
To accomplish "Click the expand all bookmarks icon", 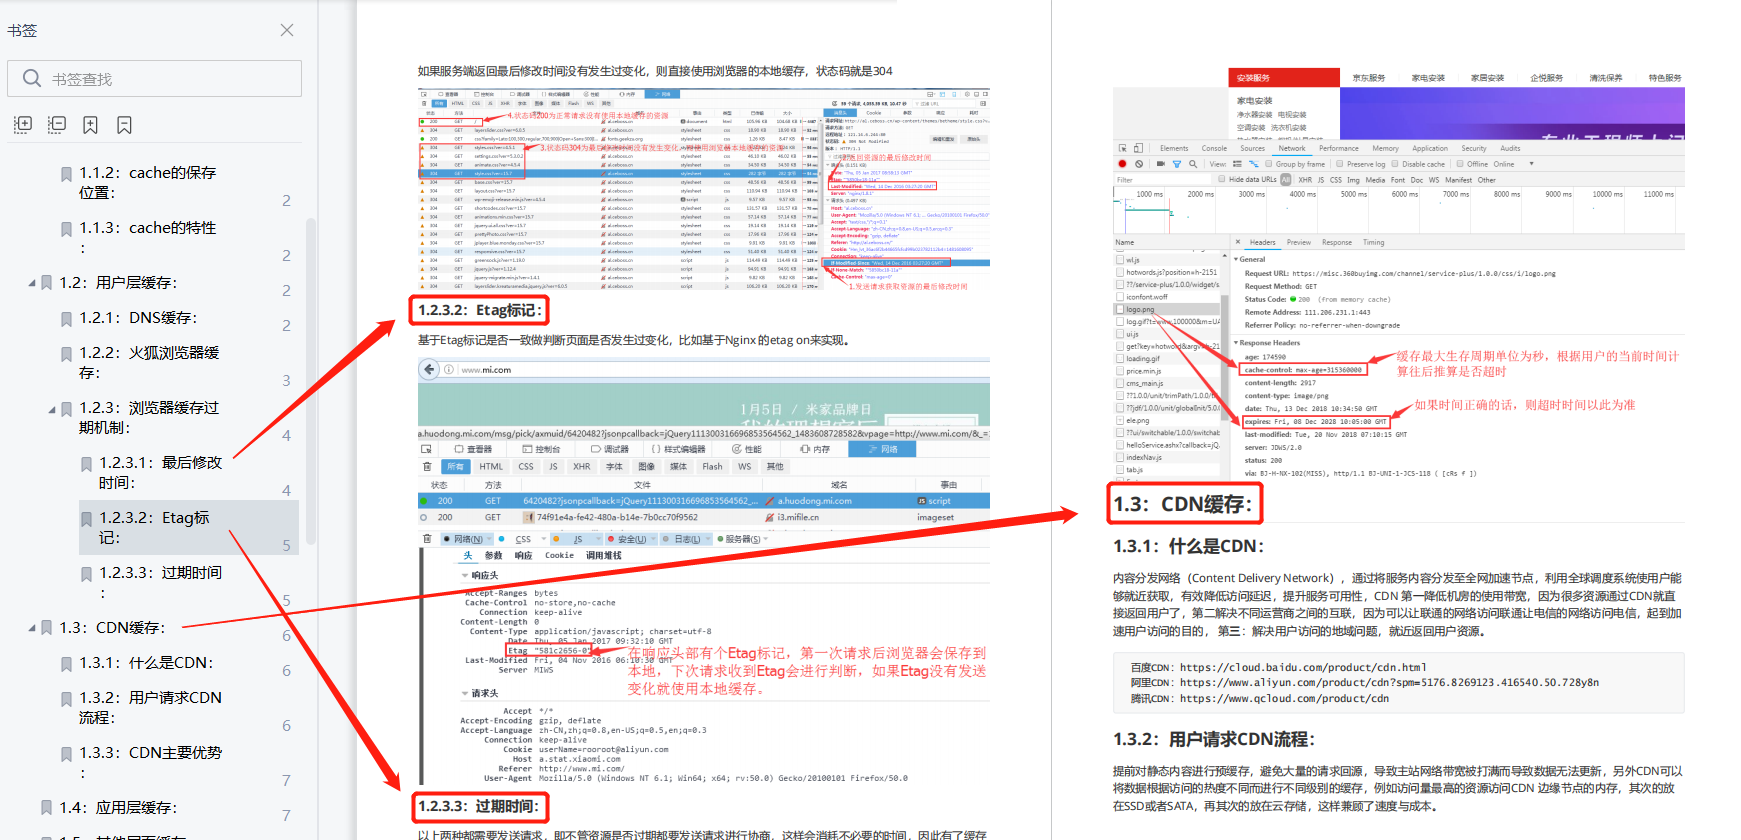I will 23,124.
